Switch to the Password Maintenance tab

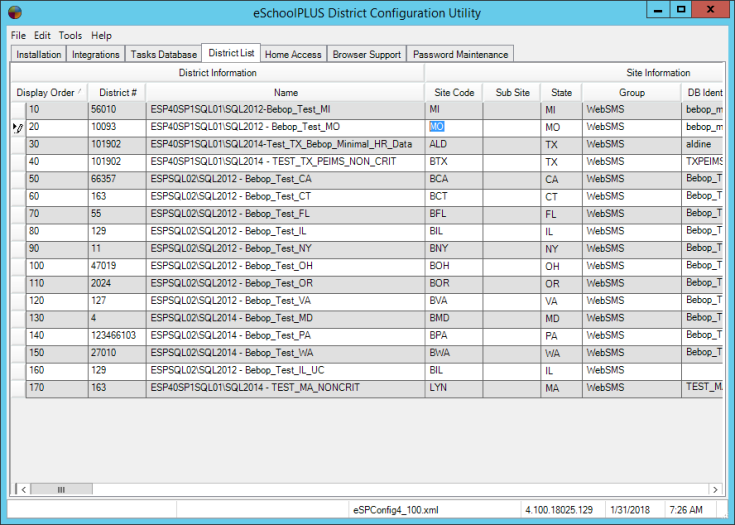coord(461,55)
